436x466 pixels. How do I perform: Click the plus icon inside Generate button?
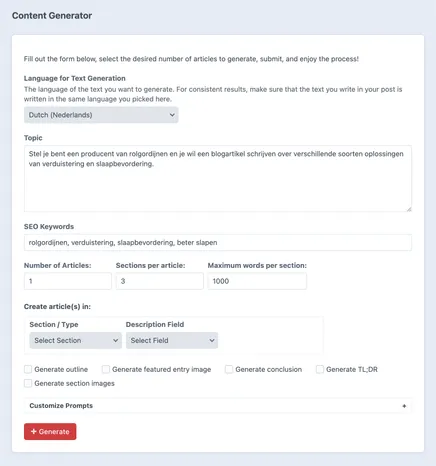33,431
